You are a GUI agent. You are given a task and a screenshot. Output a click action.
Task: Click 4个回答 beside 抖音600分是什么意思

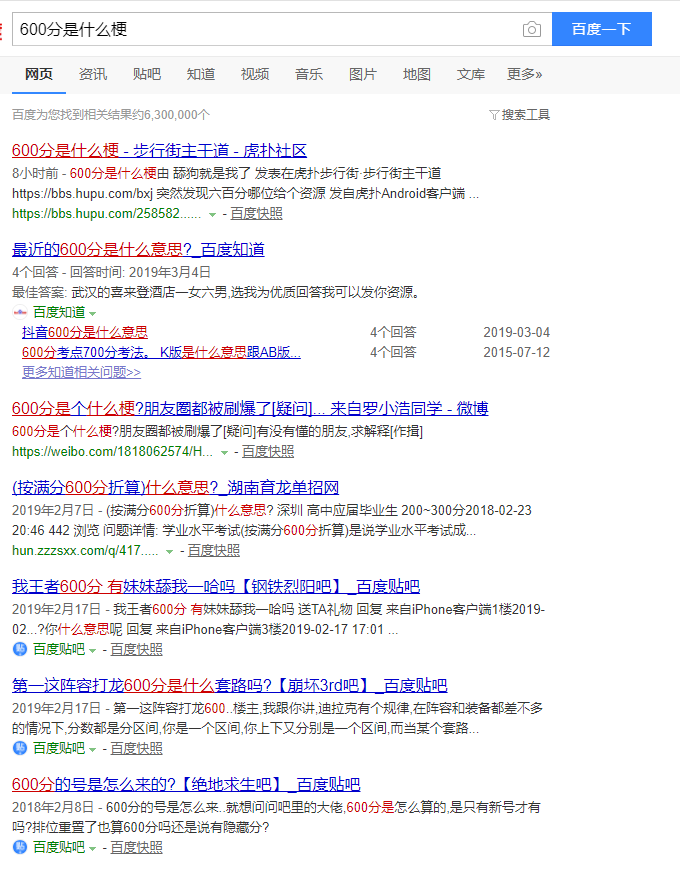tap(393, 332)
